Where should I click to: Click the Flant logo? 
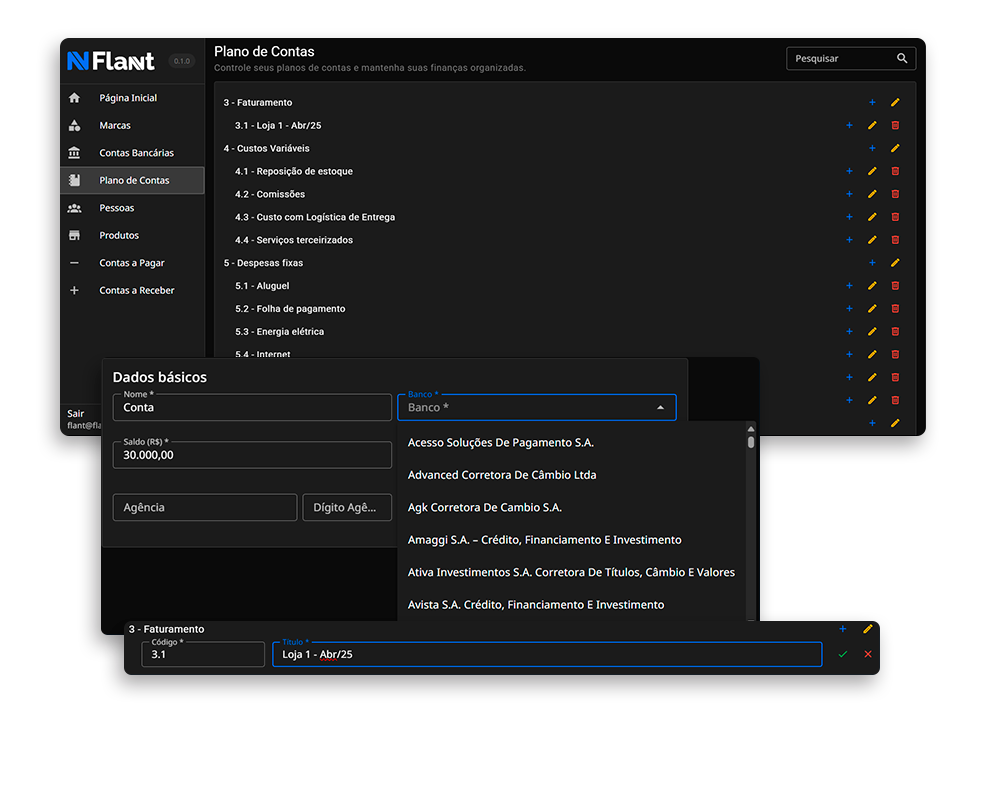(x=111, y=61)
